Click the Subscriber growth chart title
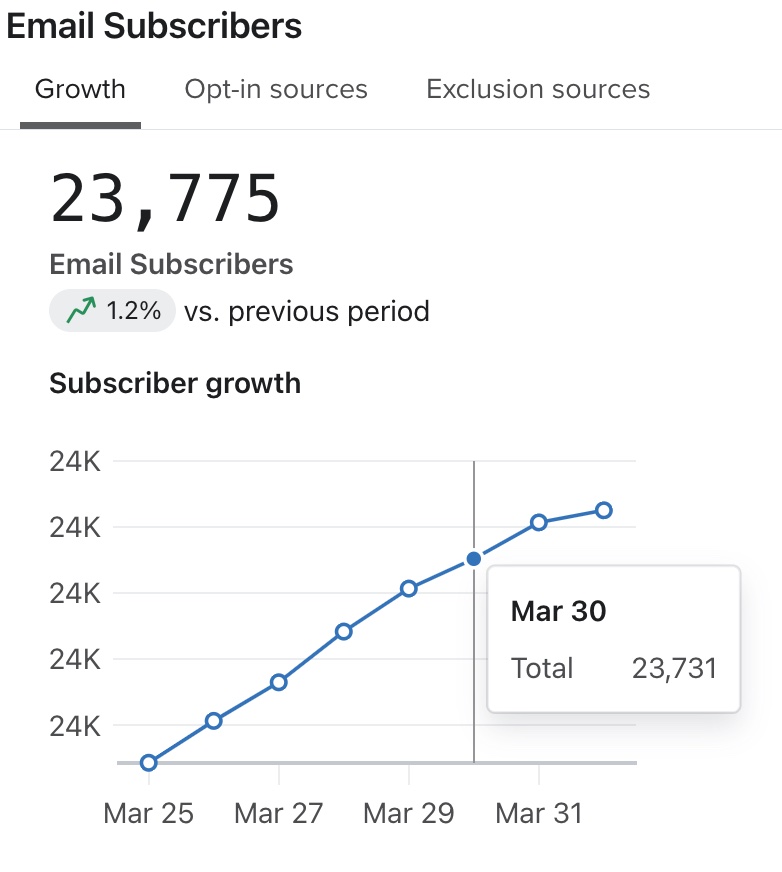The height and width of the screenshot is (872, 782). pos(175,383)
